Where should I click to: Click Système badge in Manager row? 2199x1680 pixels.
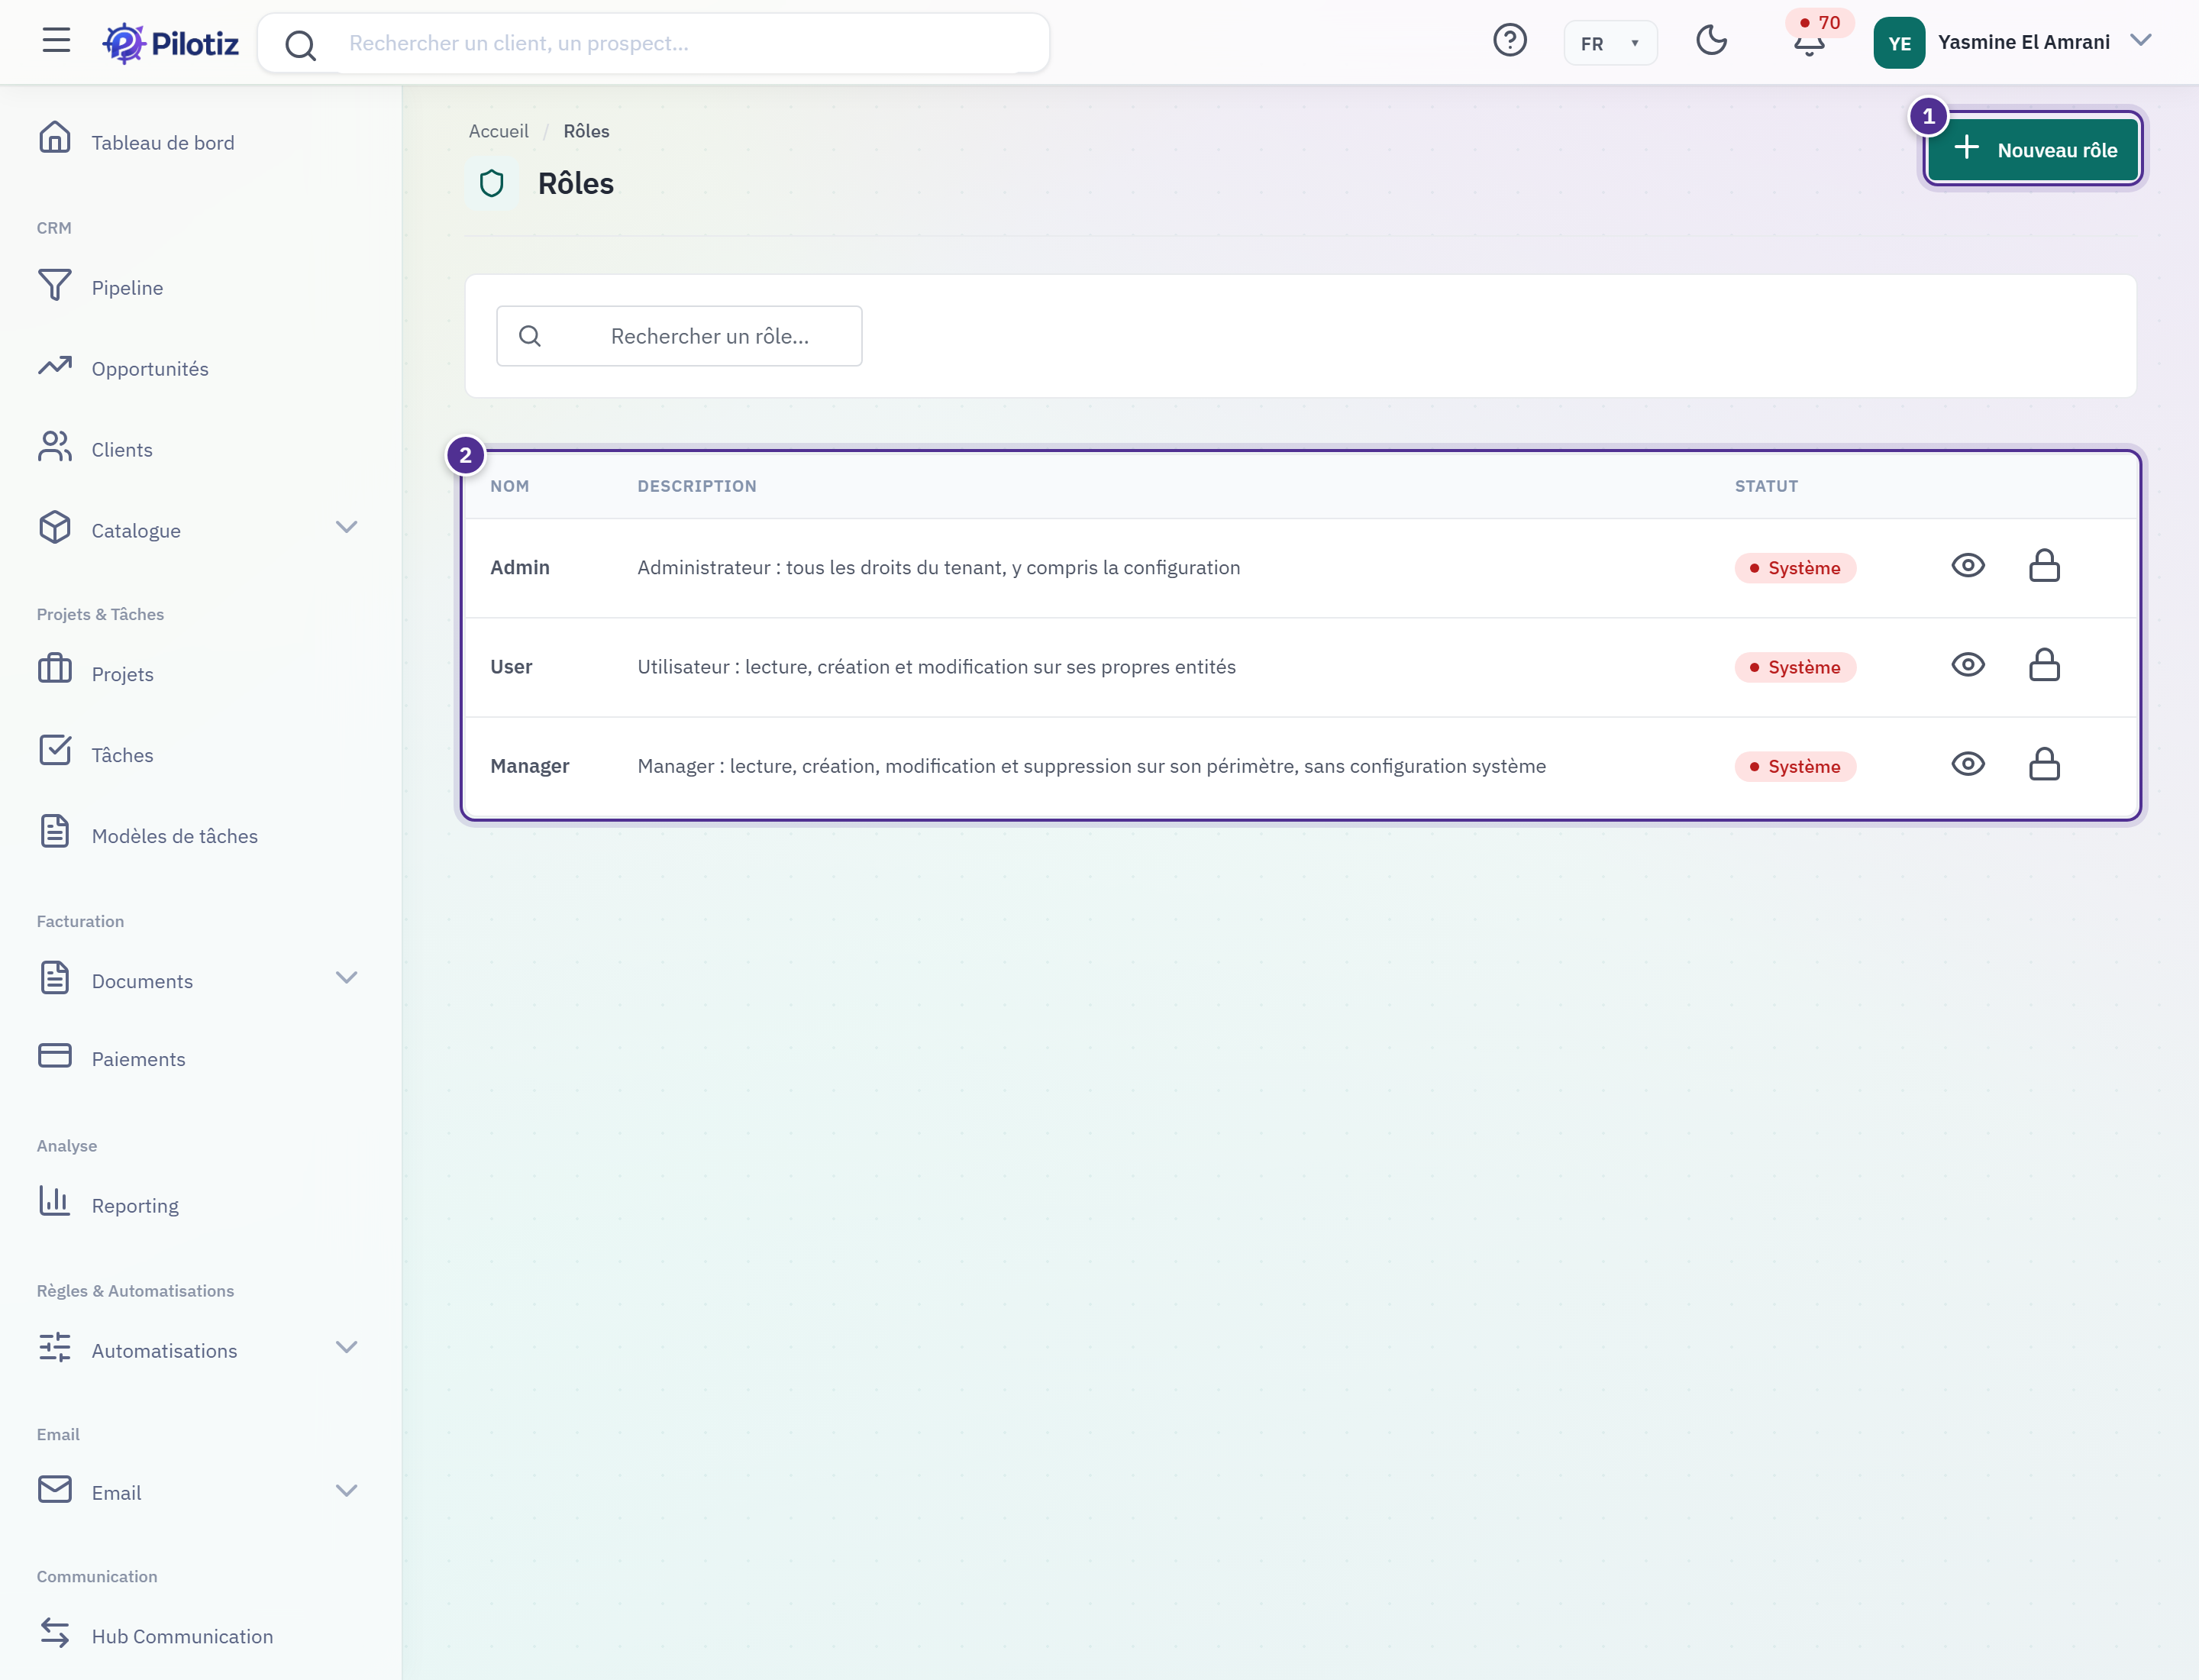[x=1795, y=766]
